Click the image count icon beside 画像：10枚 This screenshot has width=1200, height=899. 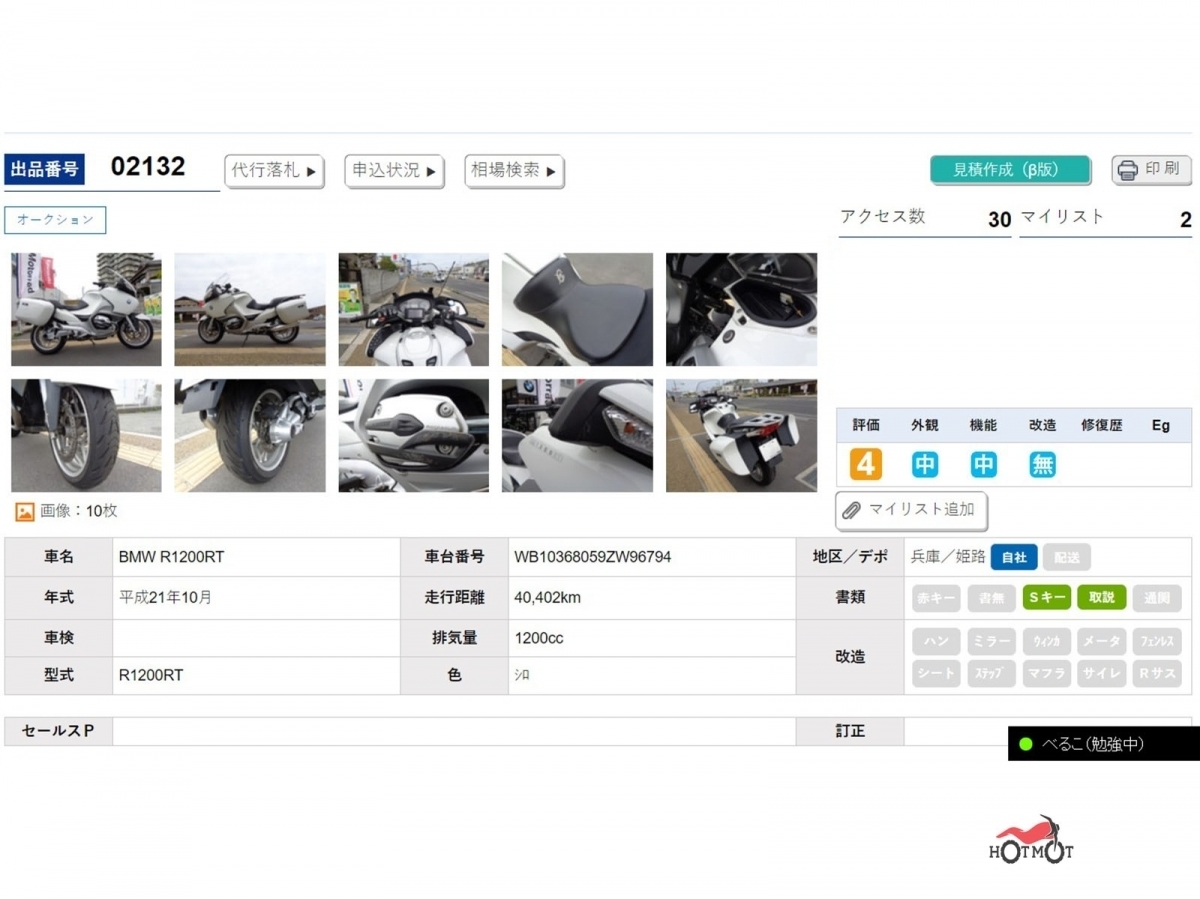pos(25,512)
